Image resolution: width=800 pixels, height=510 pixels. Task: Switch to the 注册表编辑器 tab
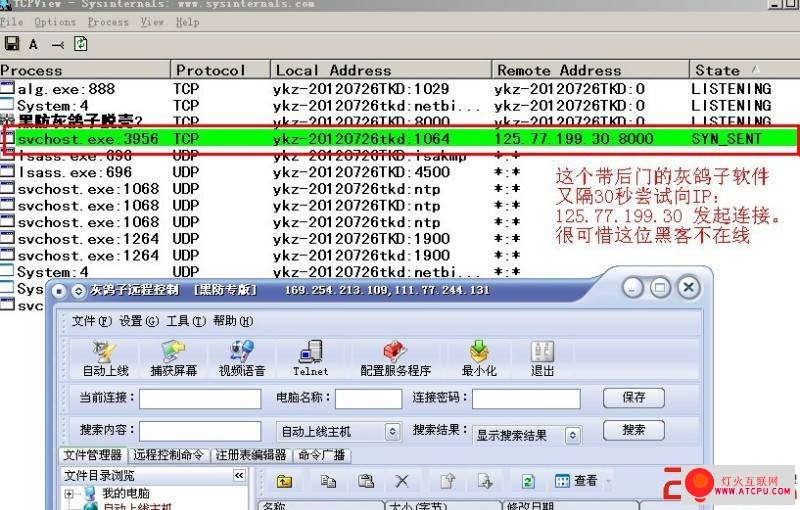251,455
